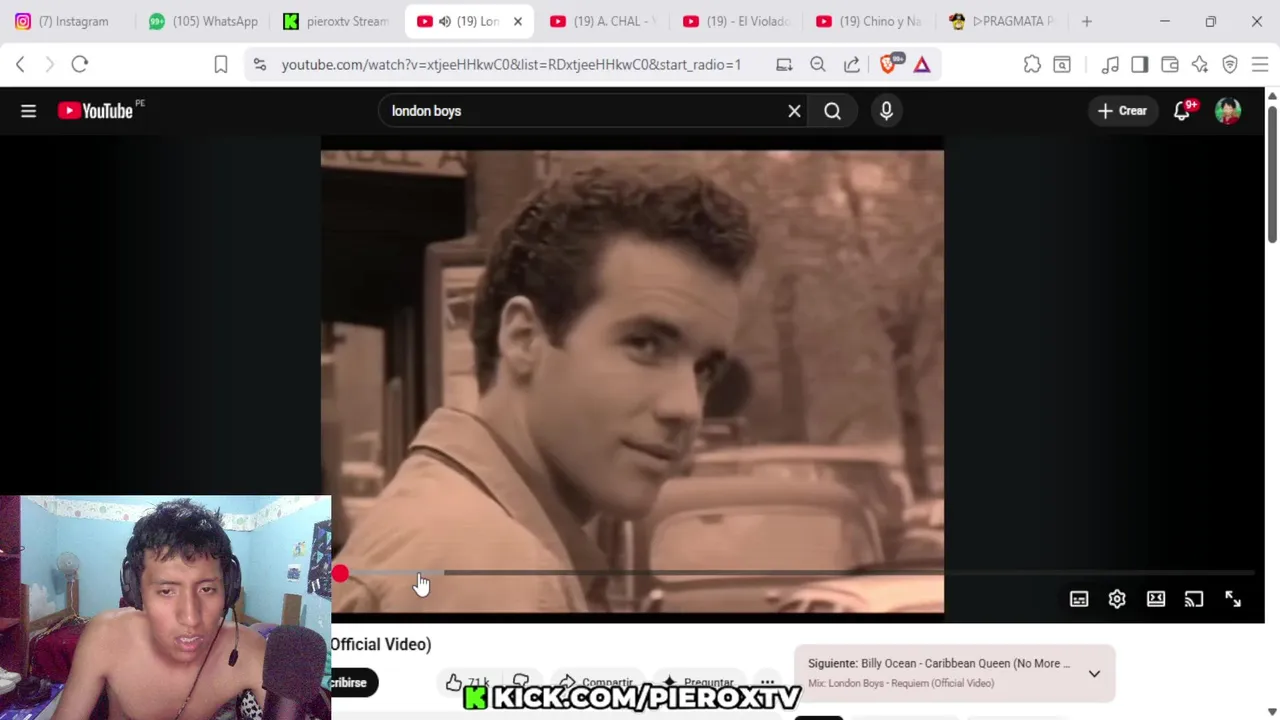The height and width of the screenshot is (720, 1280).
Task: Start voice search with the microphone icon
Action: pyautogui.click(x=886, y=111)
